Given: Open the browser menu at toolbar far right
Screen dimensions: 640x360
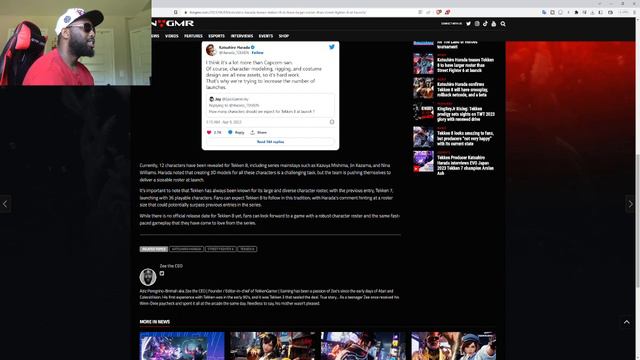Looking at the screenshot, I should [x=634, y=12].
